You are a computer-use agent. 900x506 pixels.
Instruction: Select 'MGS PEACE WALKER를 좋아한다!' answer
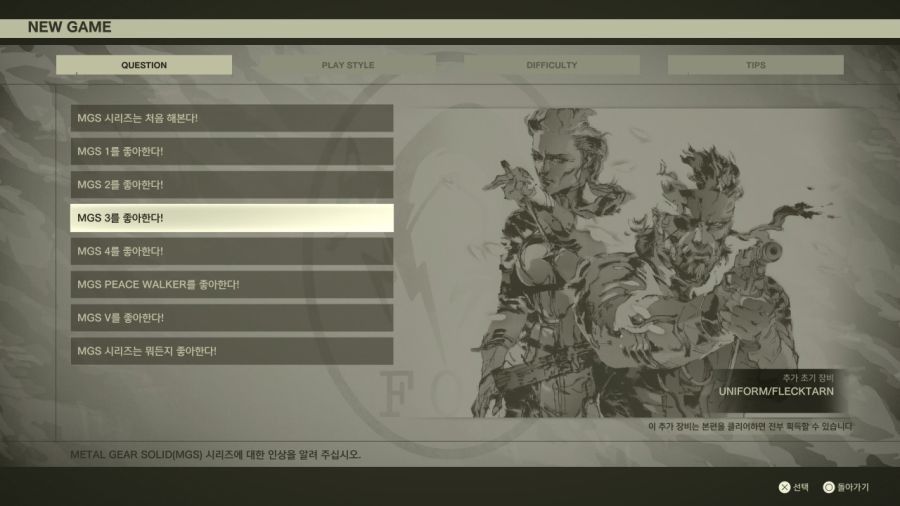point(232,284)
